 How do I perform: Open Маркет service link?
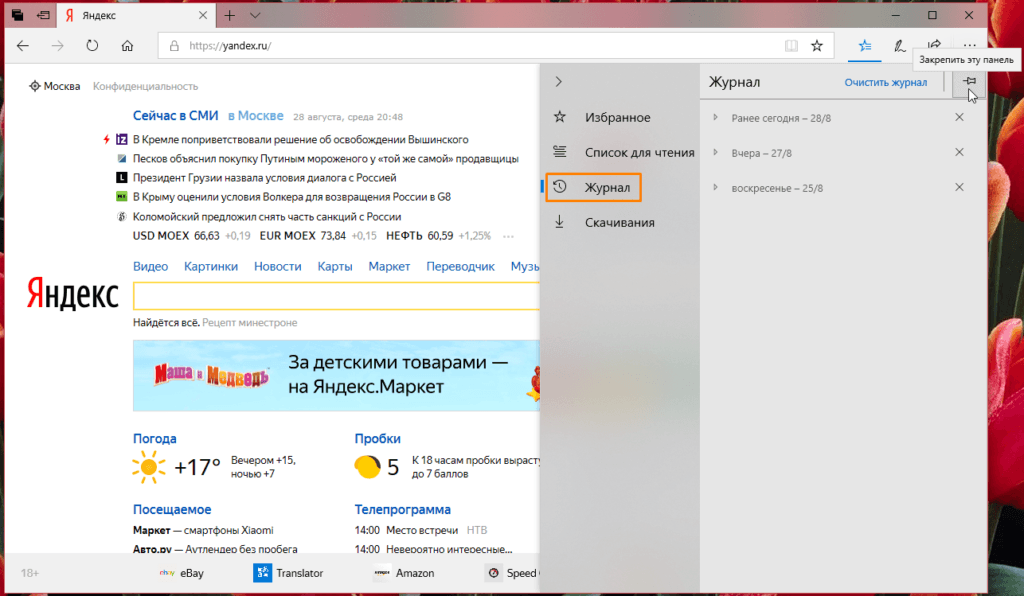click(x=389, y=266)
